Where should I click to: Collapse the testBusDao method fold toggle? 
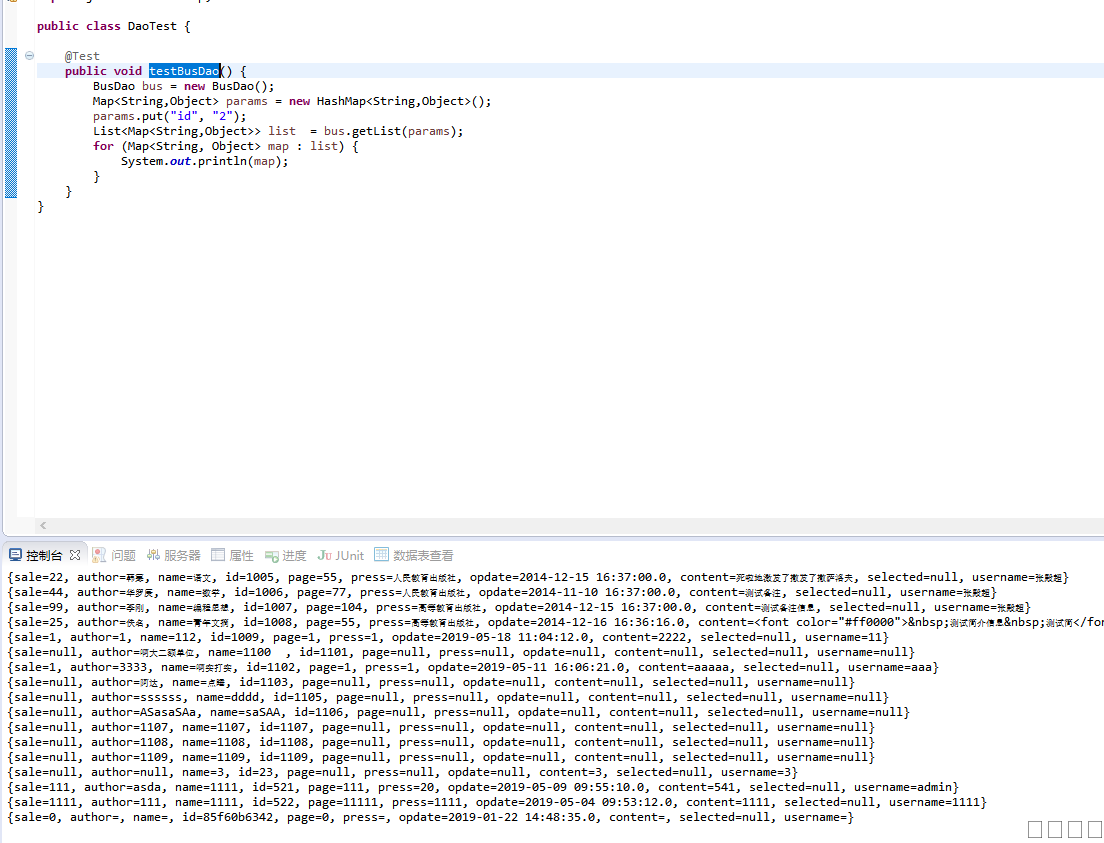click(29, 56)
